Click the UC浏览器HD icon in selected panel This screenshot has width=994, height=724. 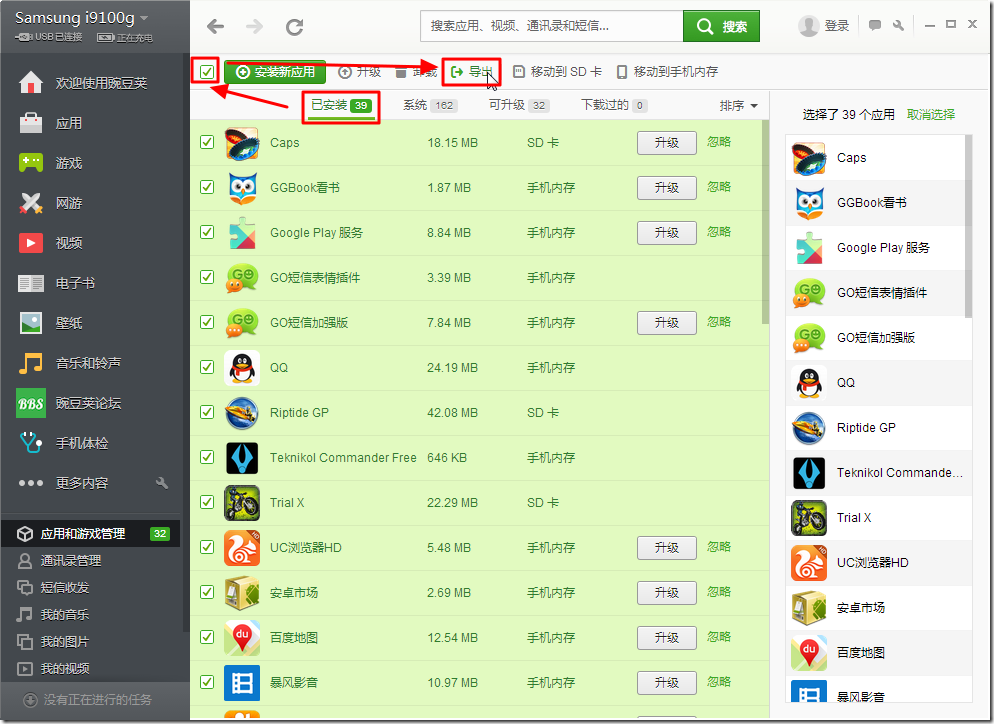coord(809,563)
